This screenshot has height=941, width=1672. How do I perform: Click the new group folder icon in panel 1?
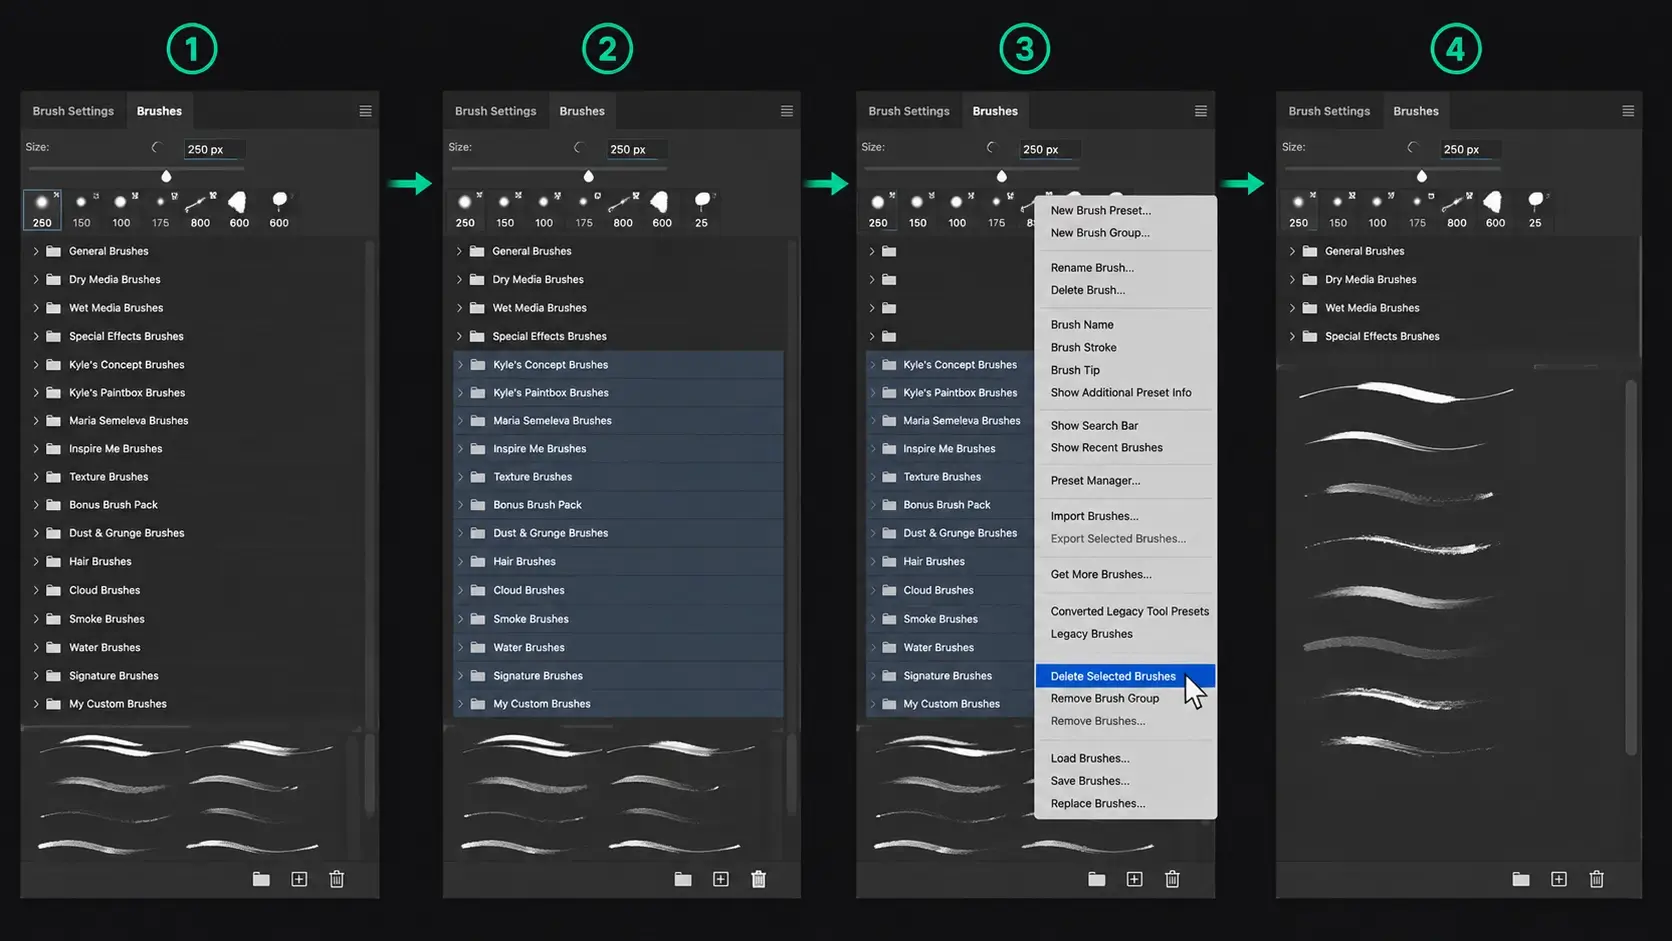coord(261,879)
